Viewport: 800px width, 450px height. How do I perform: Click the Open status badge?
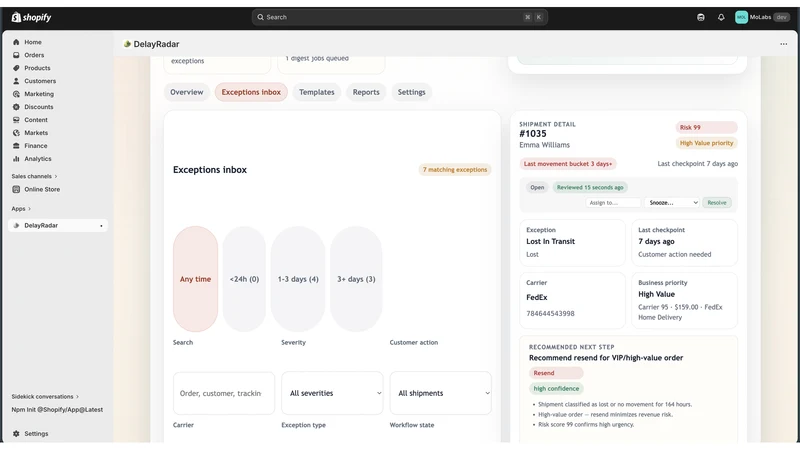537,187
